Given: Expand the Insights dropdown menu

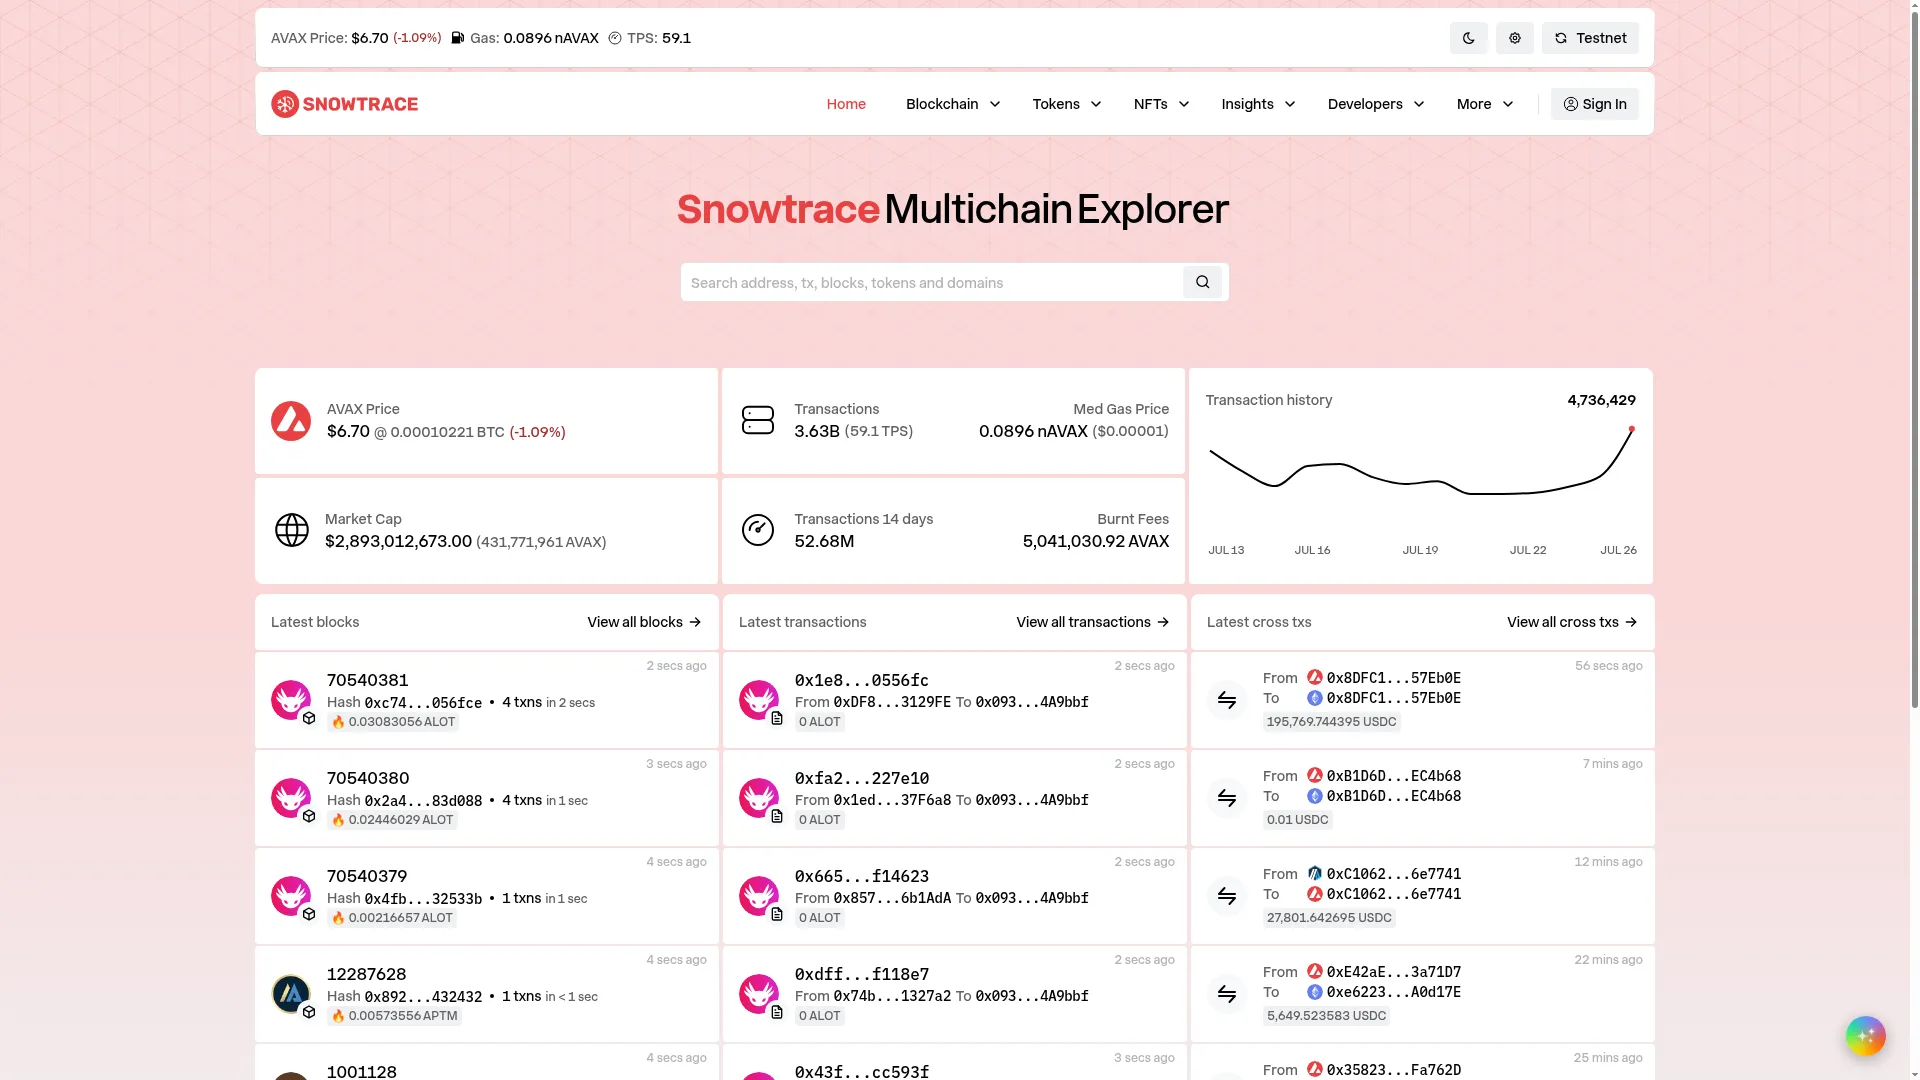Looking at the screenshot, I should (1258, 104).
